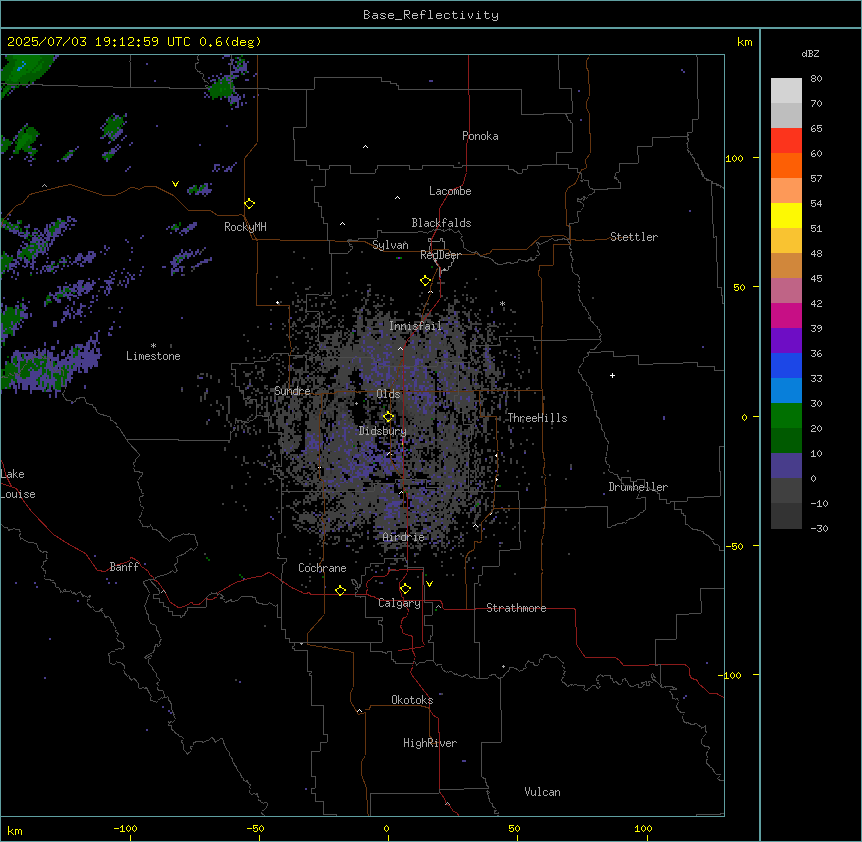The width and height of the screenshot is (862, 842).
Task: Click the Olds town label
Action: click(x=388, y=394)
